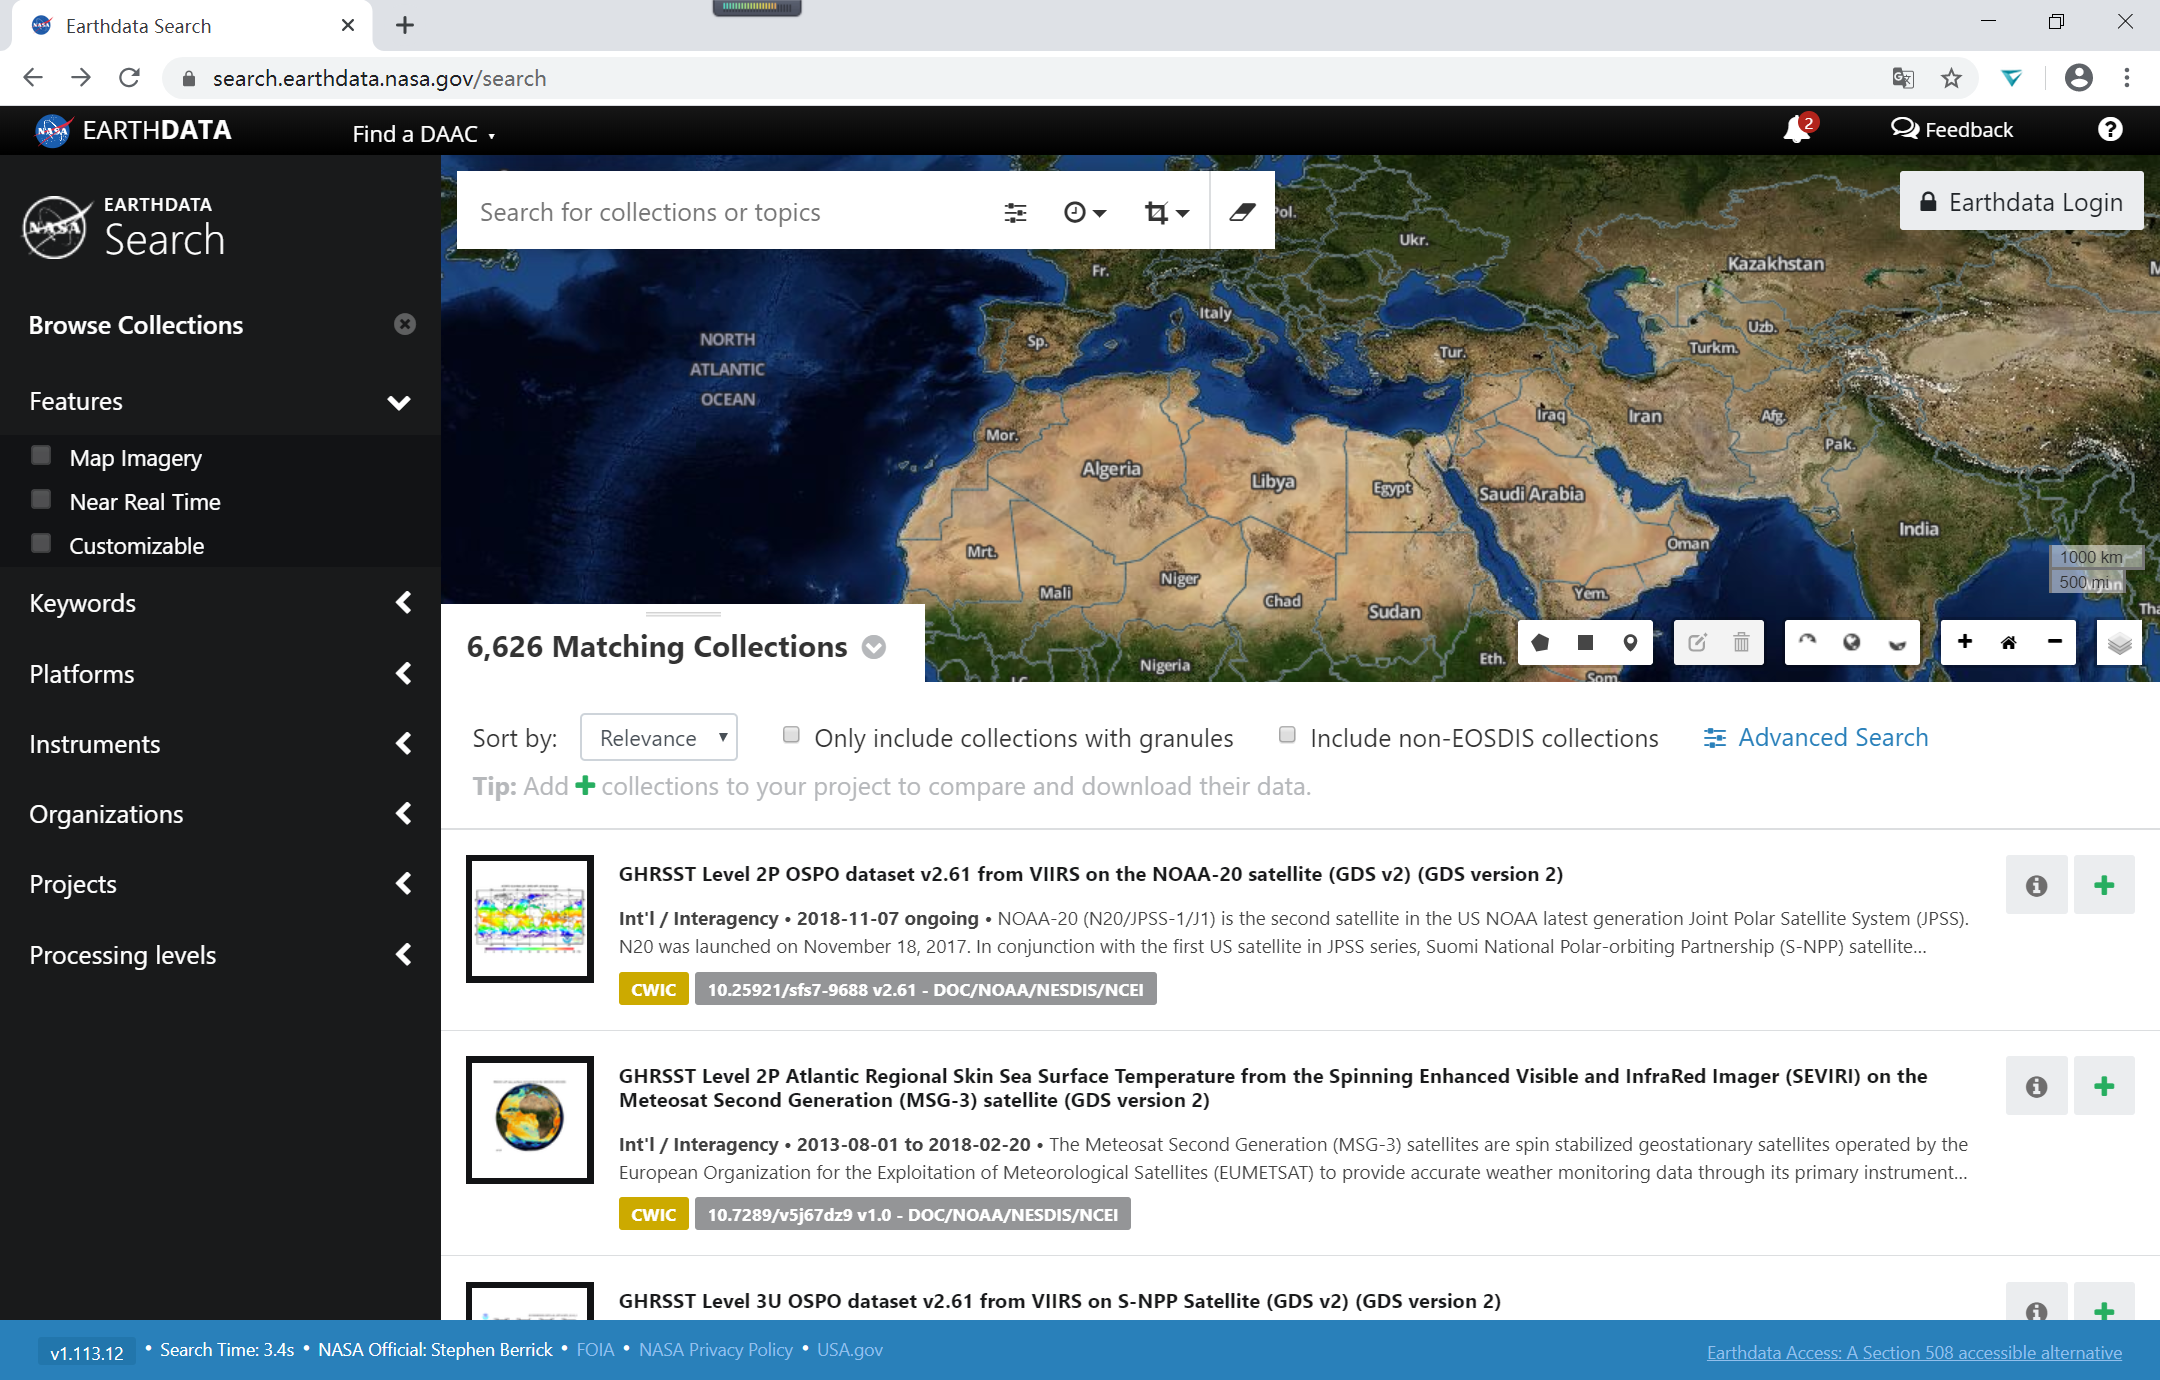Open thumbnail of SEVIRI Atlantic dataset
This screenshot has width=2160, height=1380.
(x=530, y=1119)
